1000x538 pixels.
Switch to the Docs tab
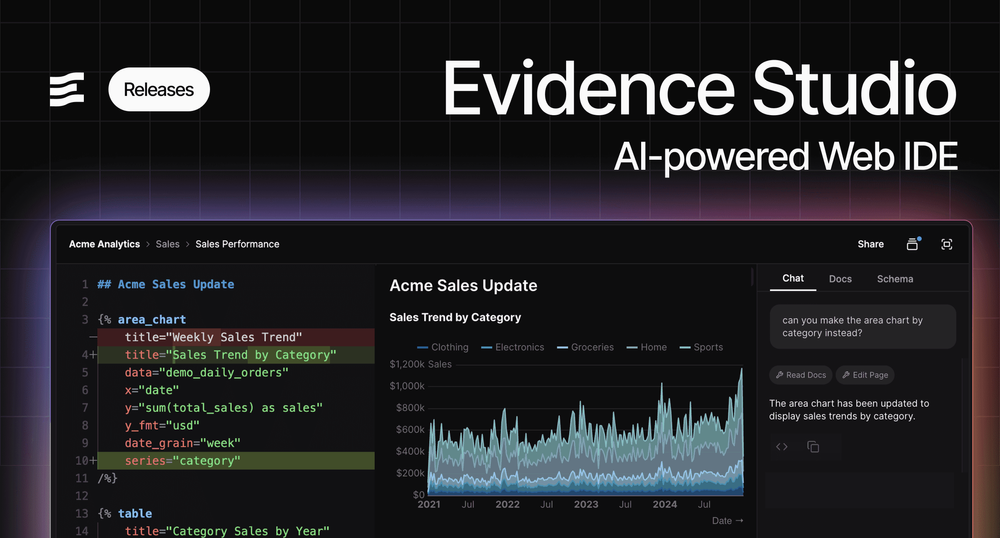pyautogui.click(x=840, y=279)
